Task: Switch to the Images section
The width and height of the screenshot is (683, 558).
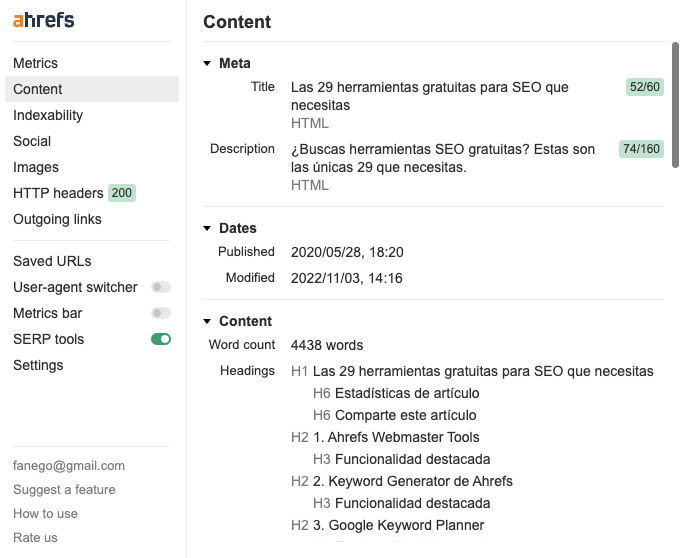Action: [36, 167]
